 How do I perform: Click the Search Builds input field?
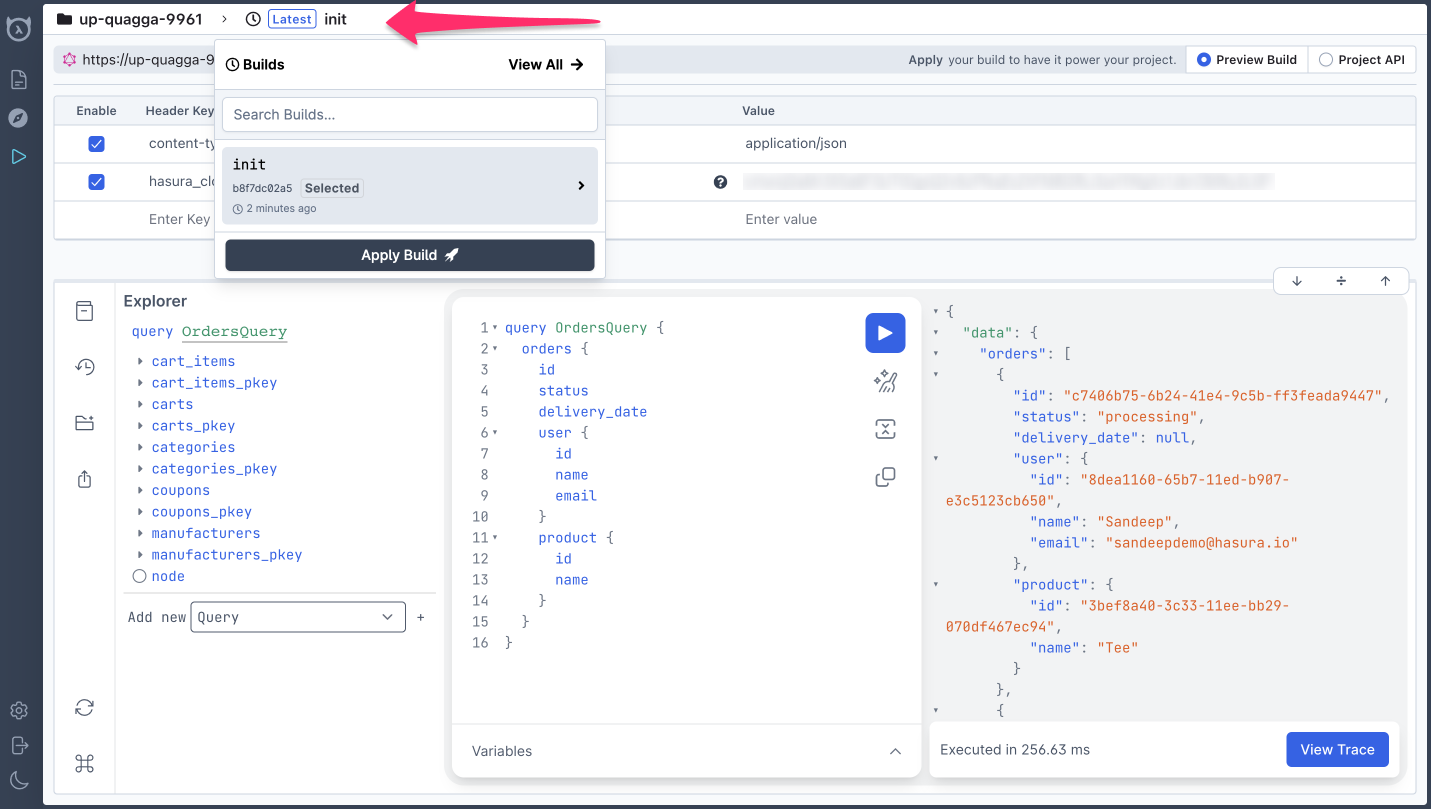click(x=409, y=115)
